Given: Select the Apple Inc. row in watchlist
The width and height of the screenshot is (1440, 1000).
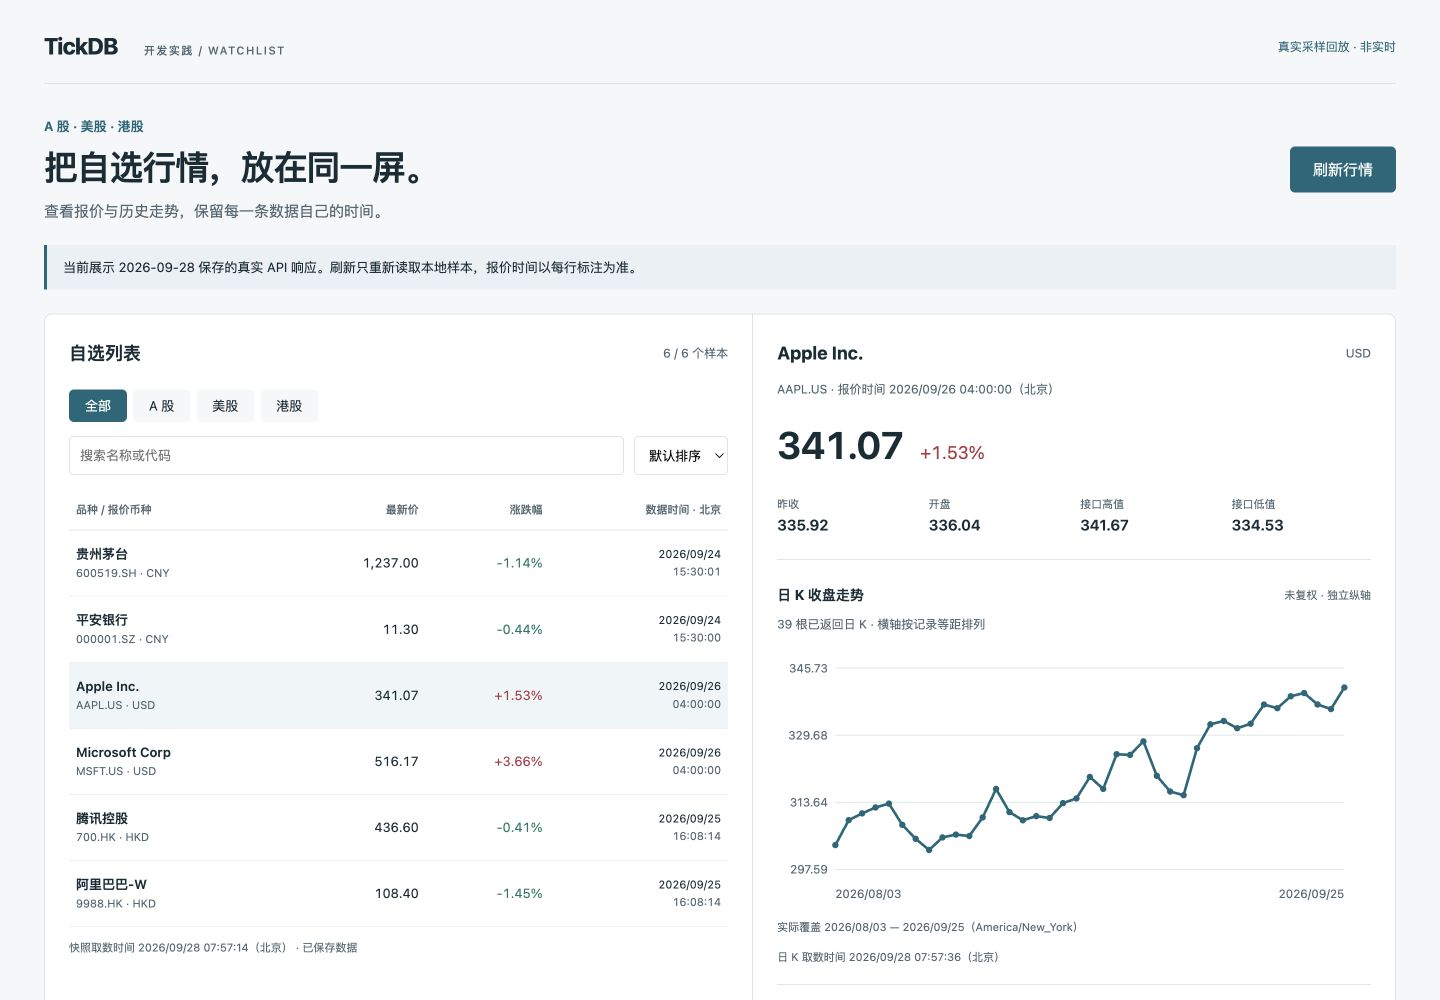Looking at the screenshot, I should click(x=398, y=695).
